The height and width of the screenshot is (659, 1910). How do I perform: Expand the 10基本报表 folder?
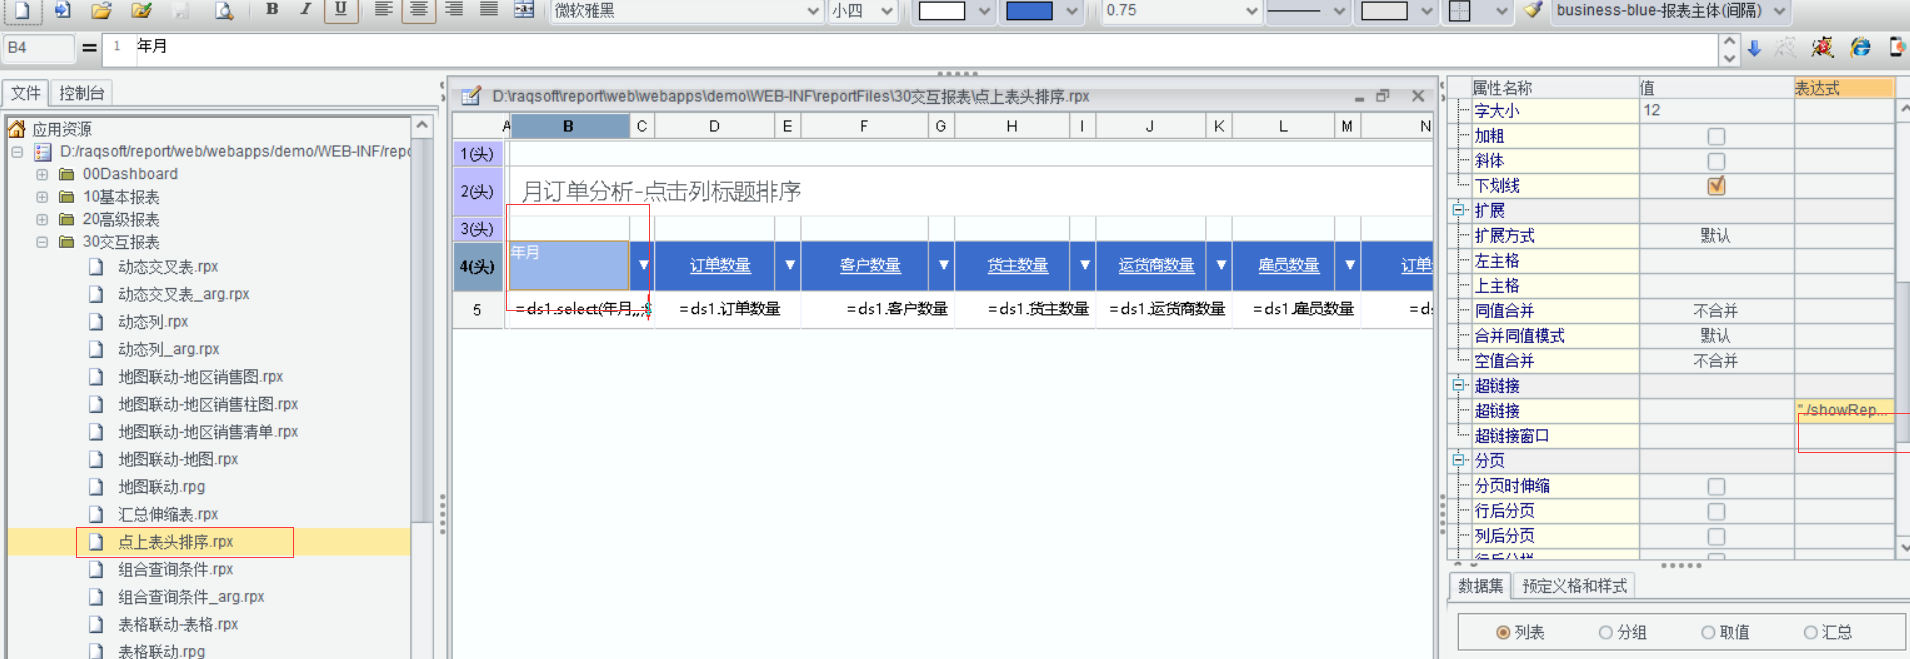click(42, 197)
